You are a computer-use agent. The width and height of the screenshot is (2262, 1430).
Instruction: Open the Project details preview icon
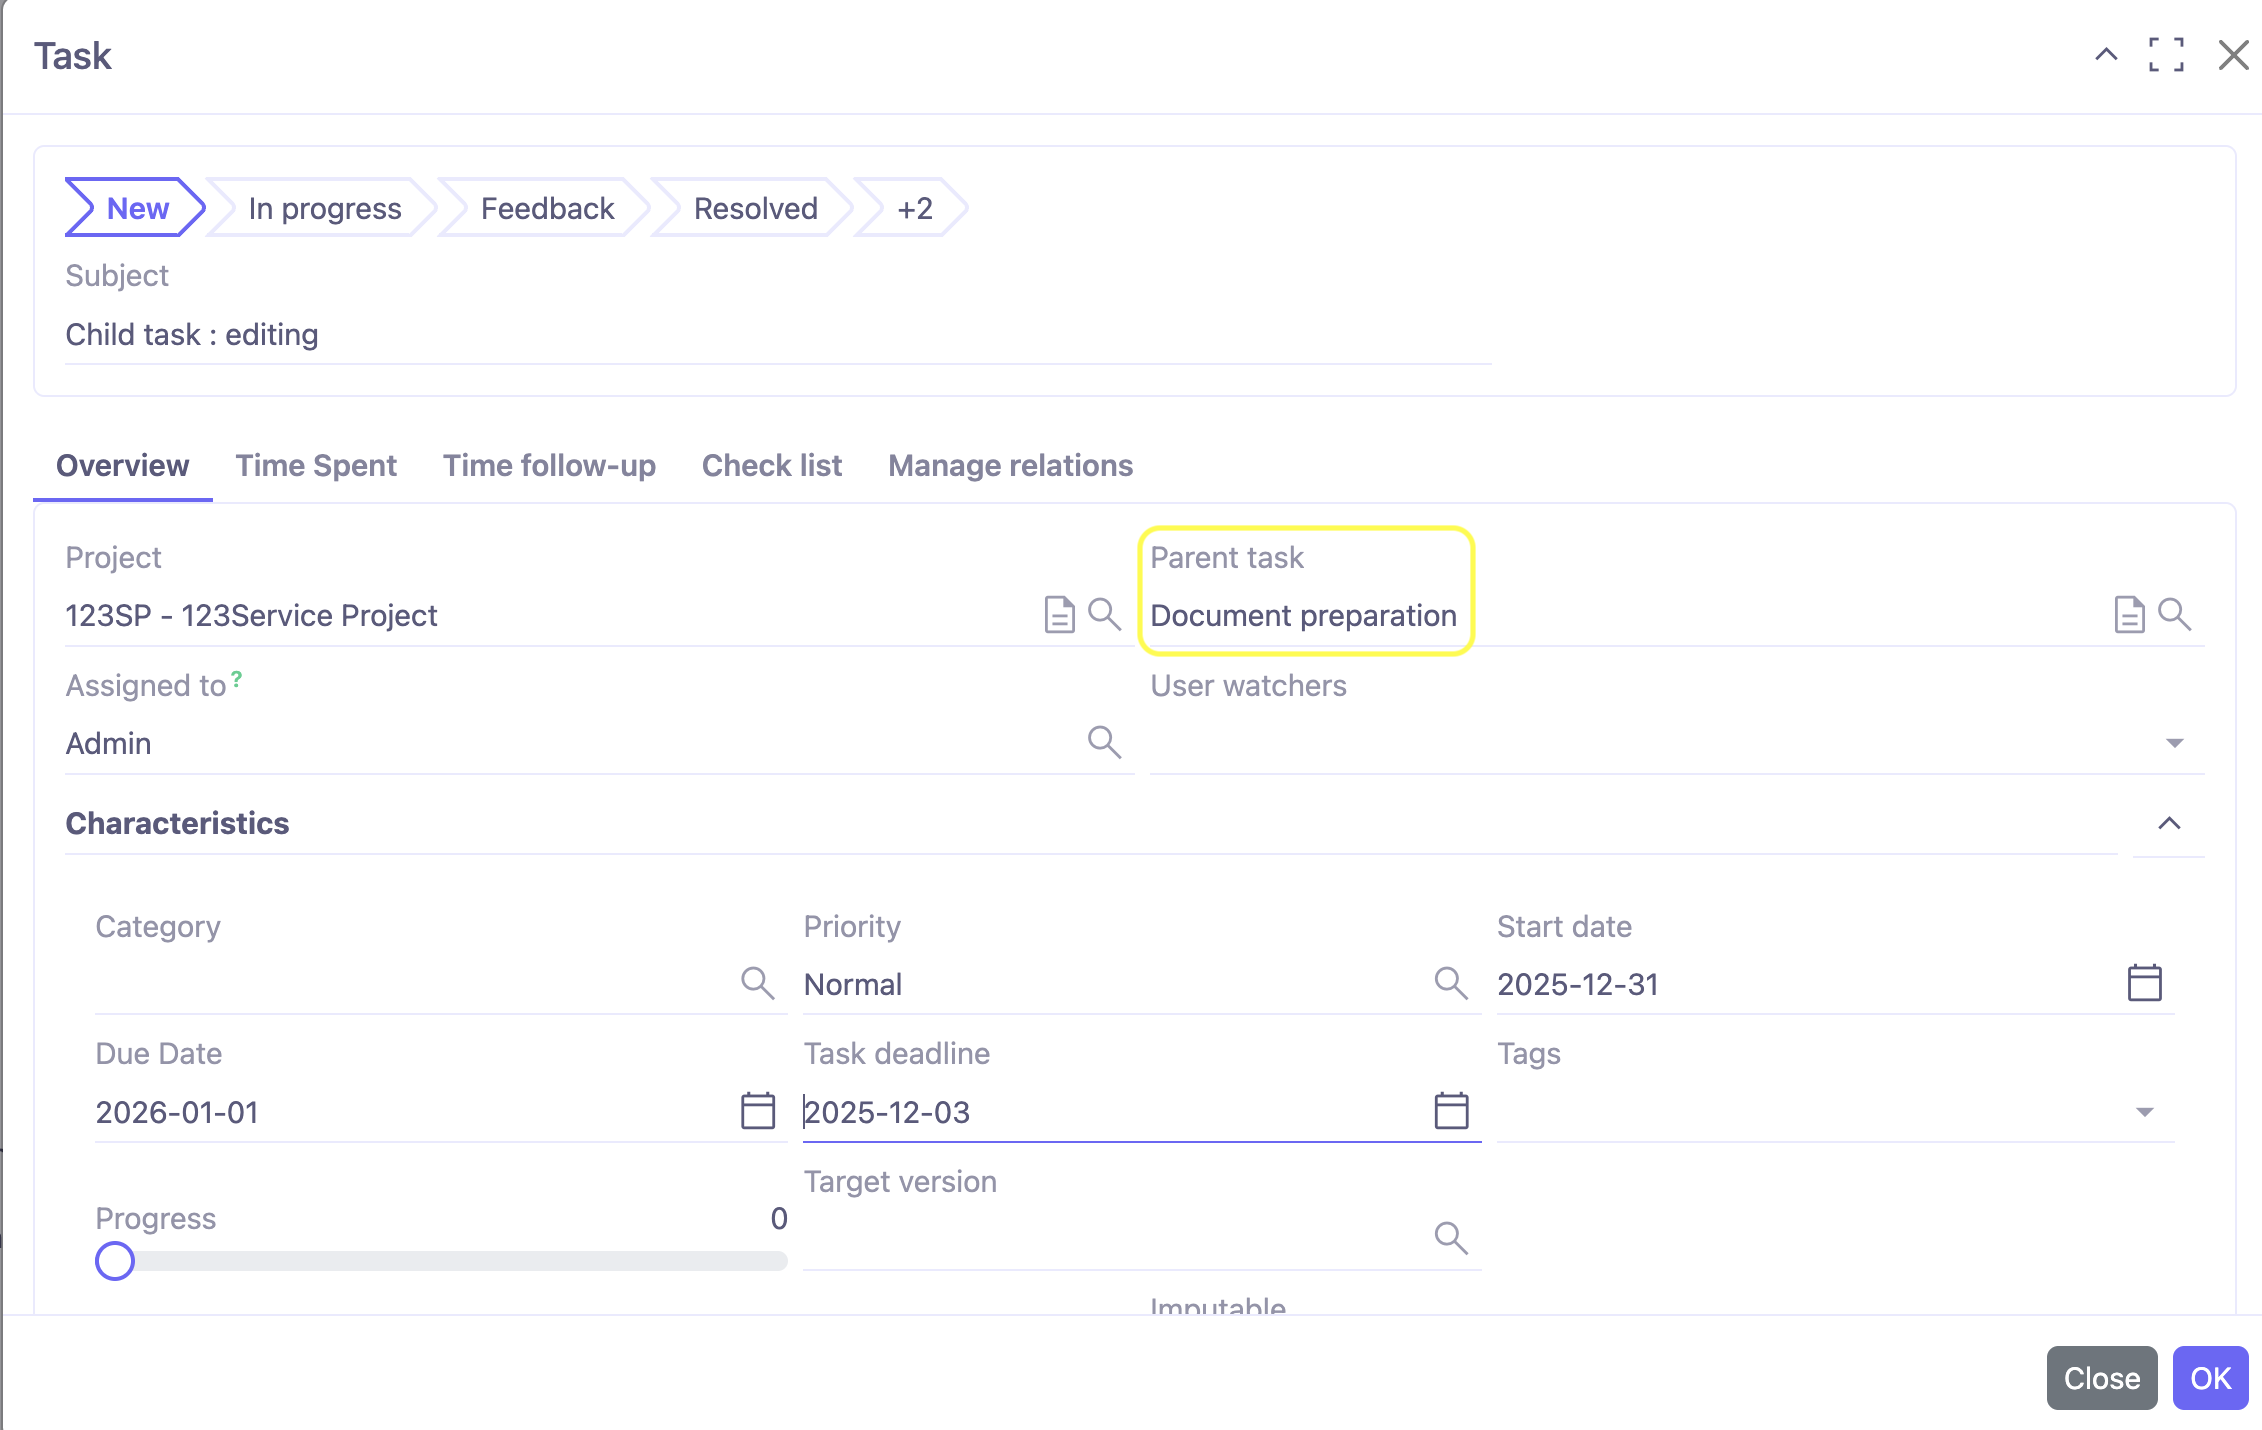click(x=1057, y=615)
